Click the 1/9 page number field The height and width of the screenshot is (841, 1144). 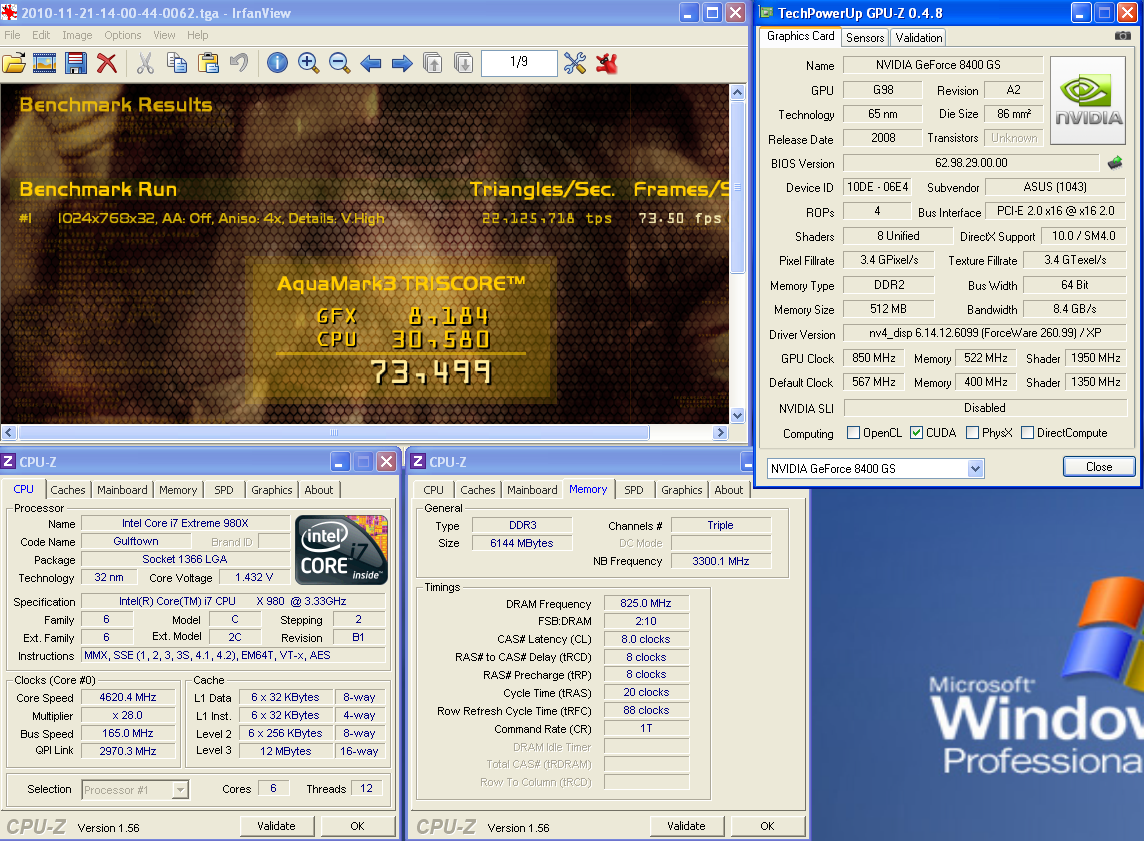coord(519,63)
